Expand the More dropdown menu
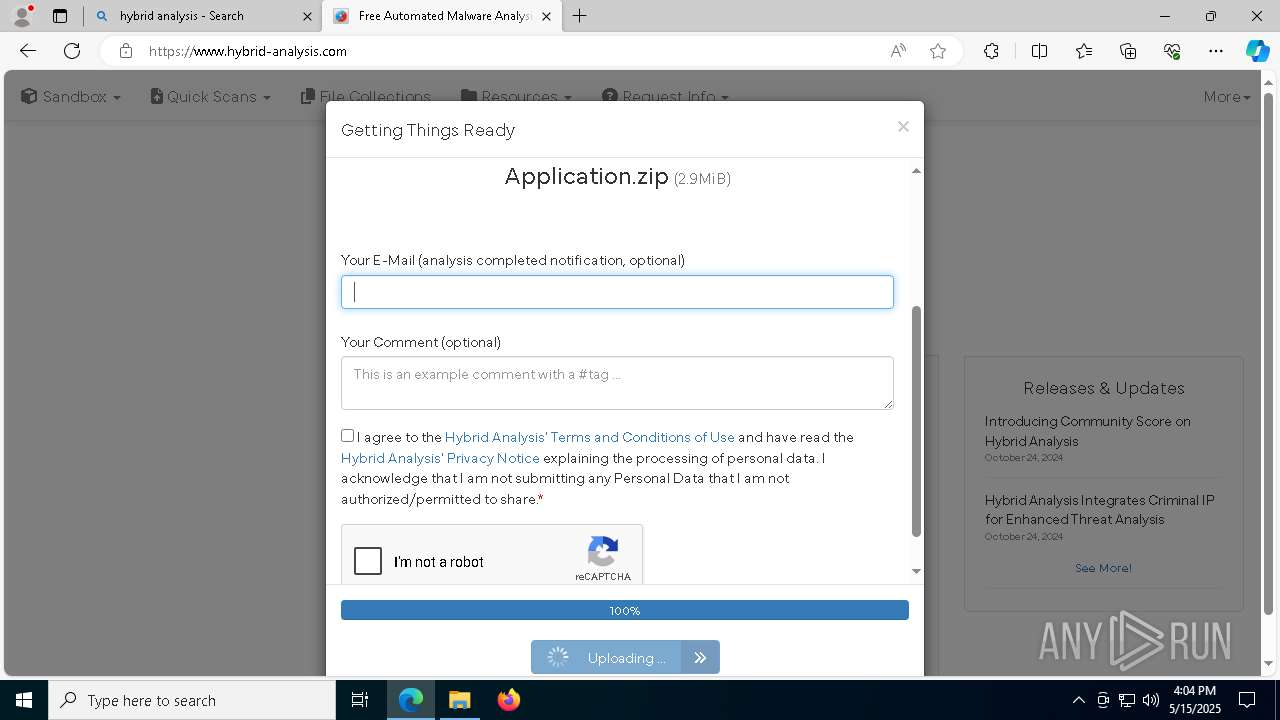 (1227, 96)
